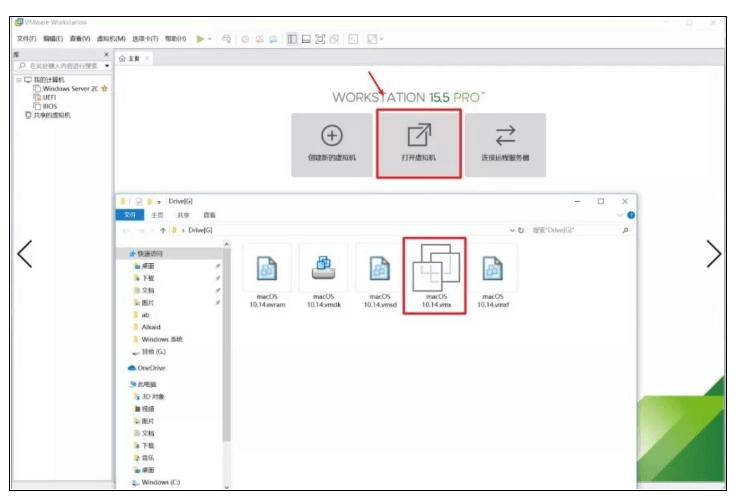This screenshot has height=497, width=746.
Task: Click the 连接远程服务器 tile
Action: point(505,145)
